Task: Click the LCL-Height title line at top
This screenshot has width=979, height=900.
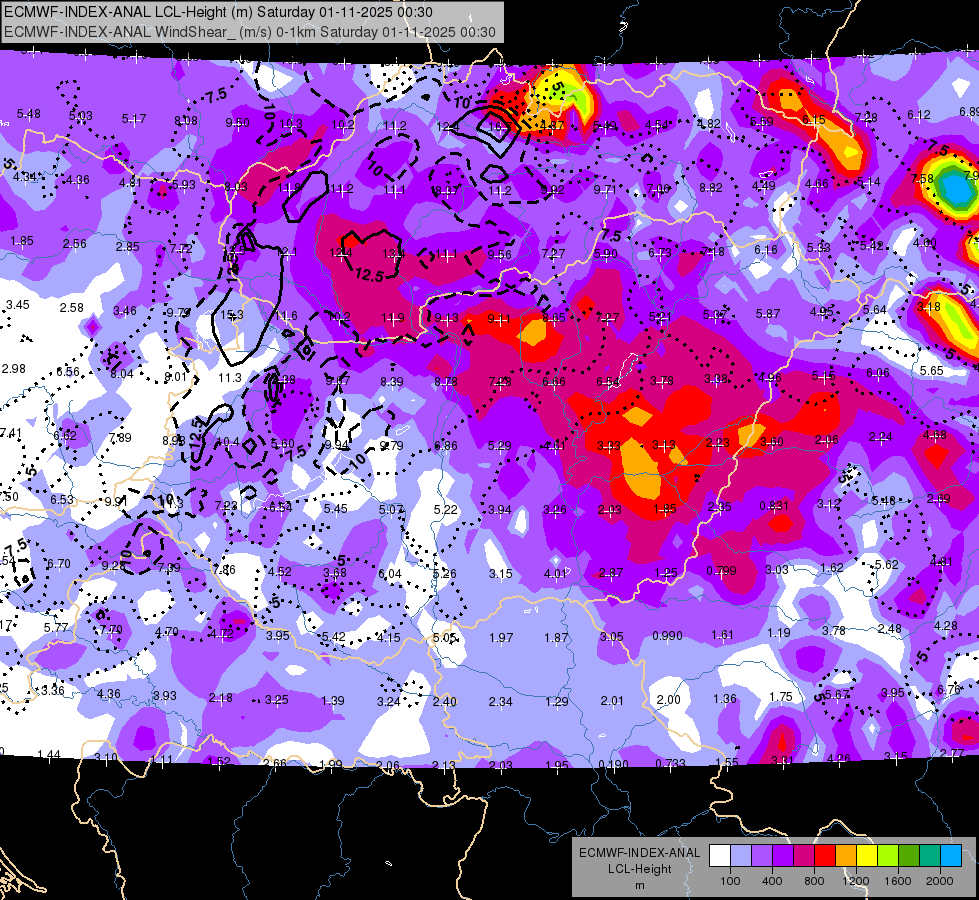Action: click(218, 12)
